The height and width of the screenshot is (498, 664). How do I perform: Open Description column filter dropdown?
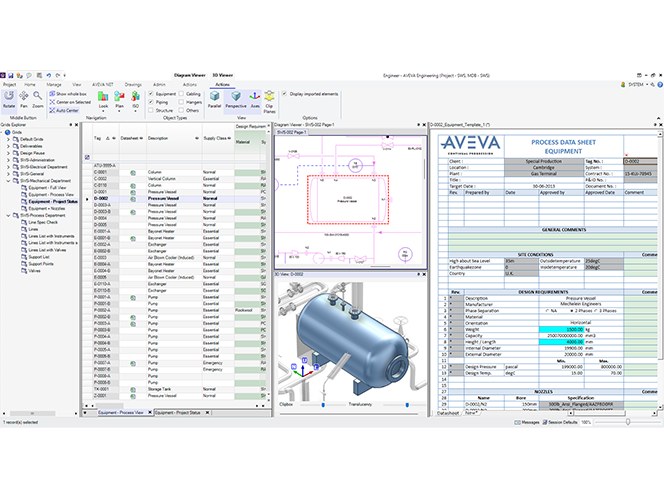pyautogui.click(x=197, y=138)
